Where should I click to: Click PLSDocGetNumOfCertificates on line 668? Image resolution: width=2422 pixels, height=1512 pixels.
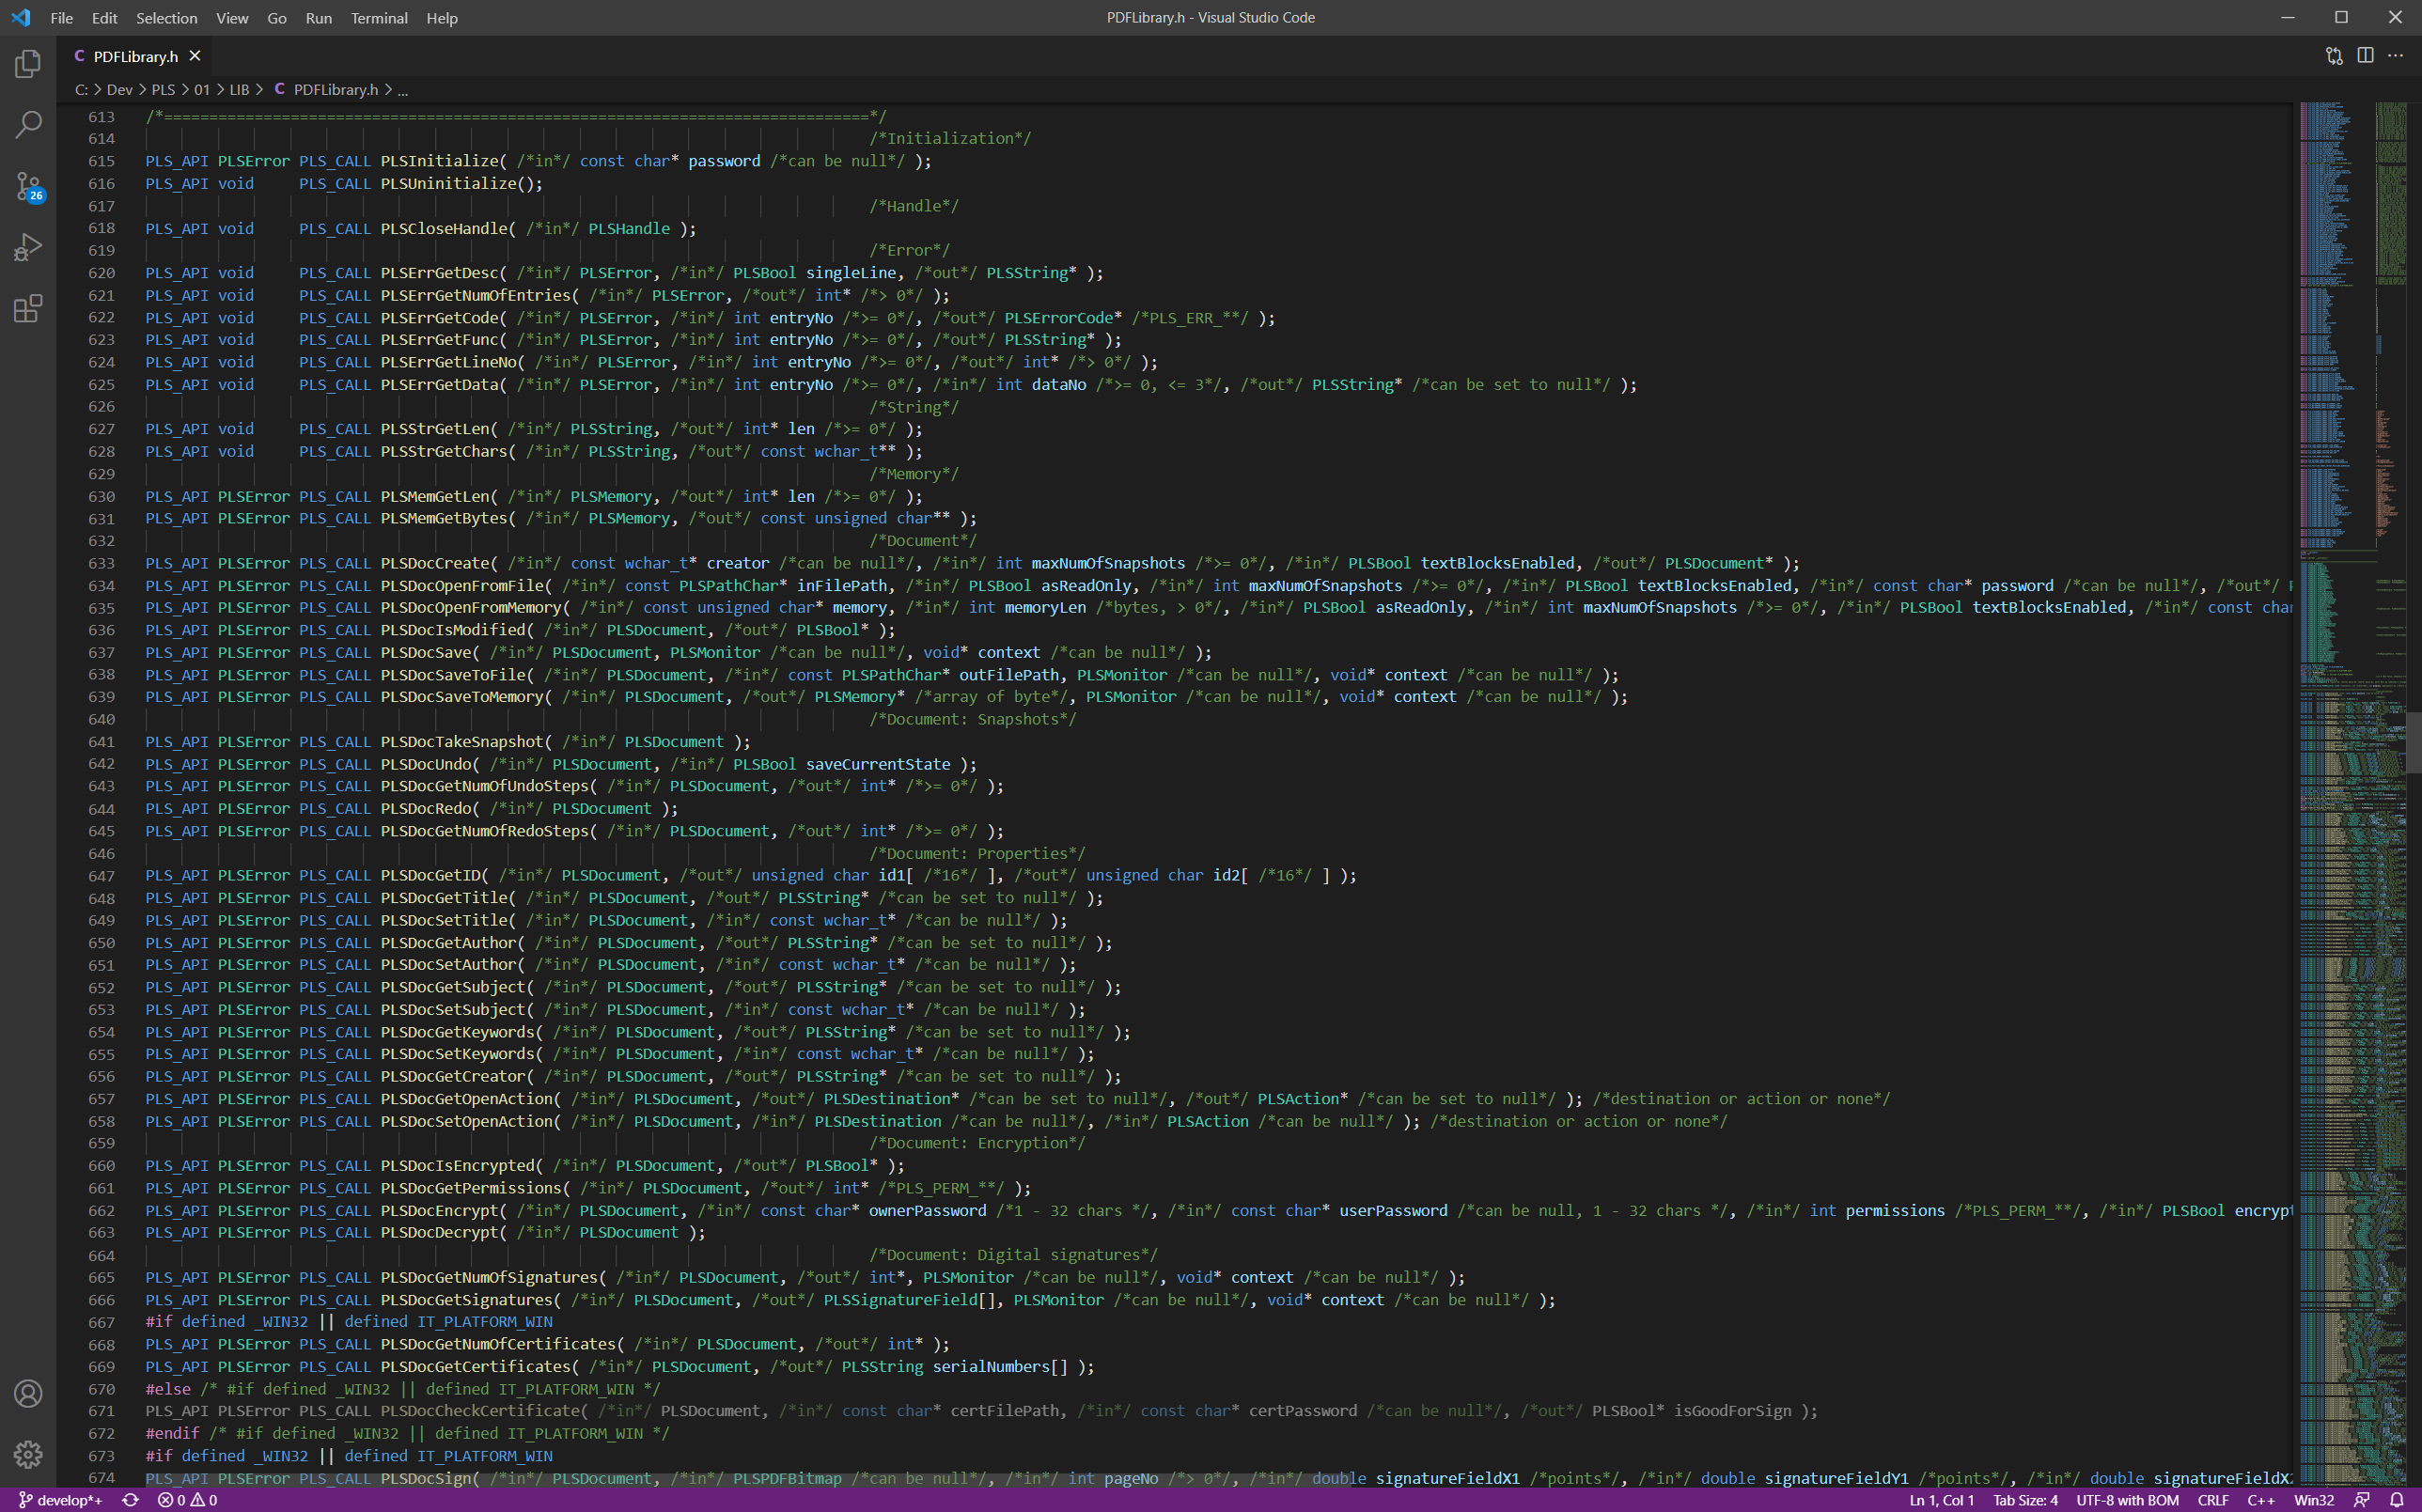498,1344
